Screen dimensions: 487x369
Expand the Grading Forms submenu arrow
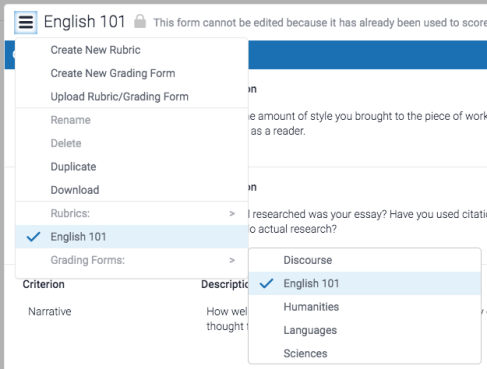click(232, 260)
